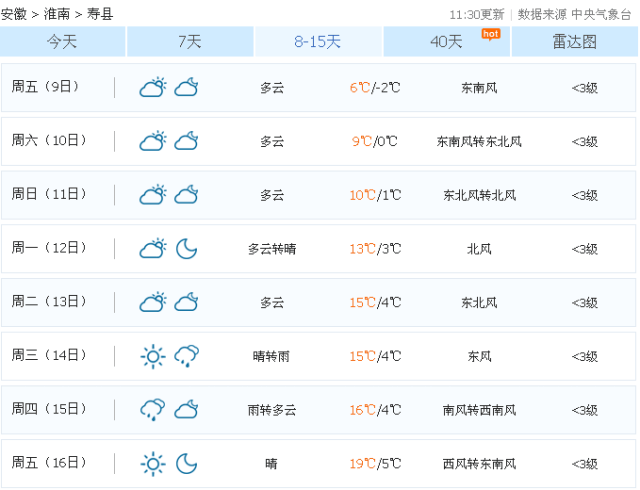The image size is (640, 490).
Task: Select the 周五（16日）date label
Action: coord(49,463)
